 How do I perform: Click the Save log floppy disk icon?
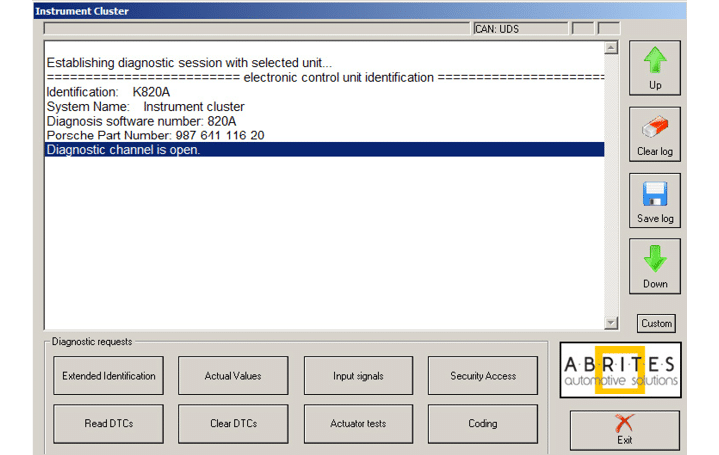[654, 194]
